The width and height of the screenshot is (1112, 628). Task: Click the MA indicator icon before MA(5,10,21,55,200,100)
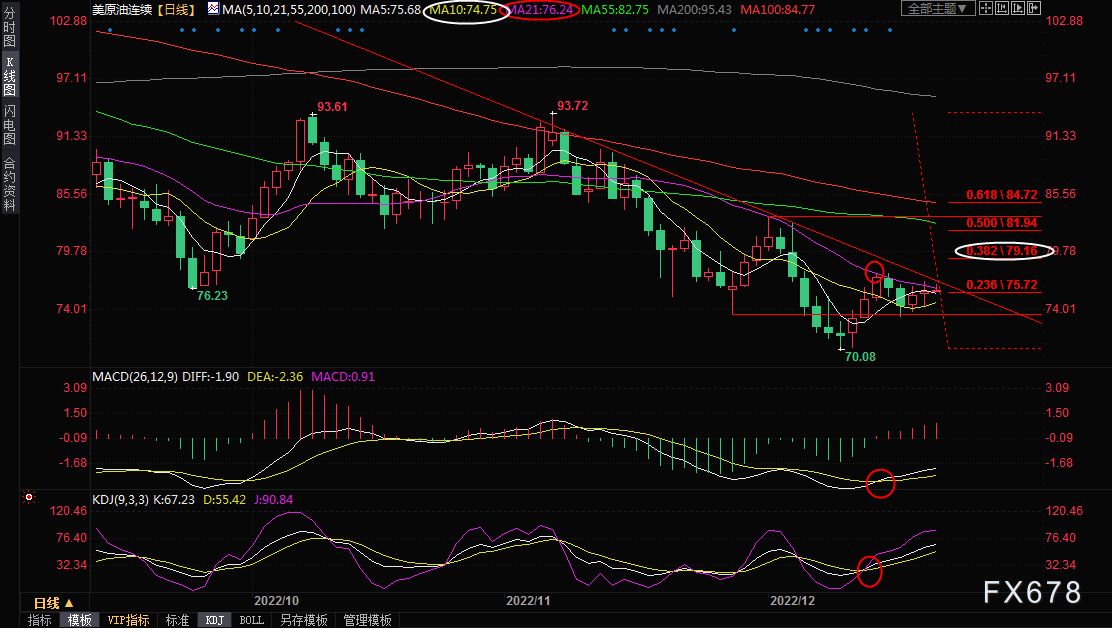point(213,9)
